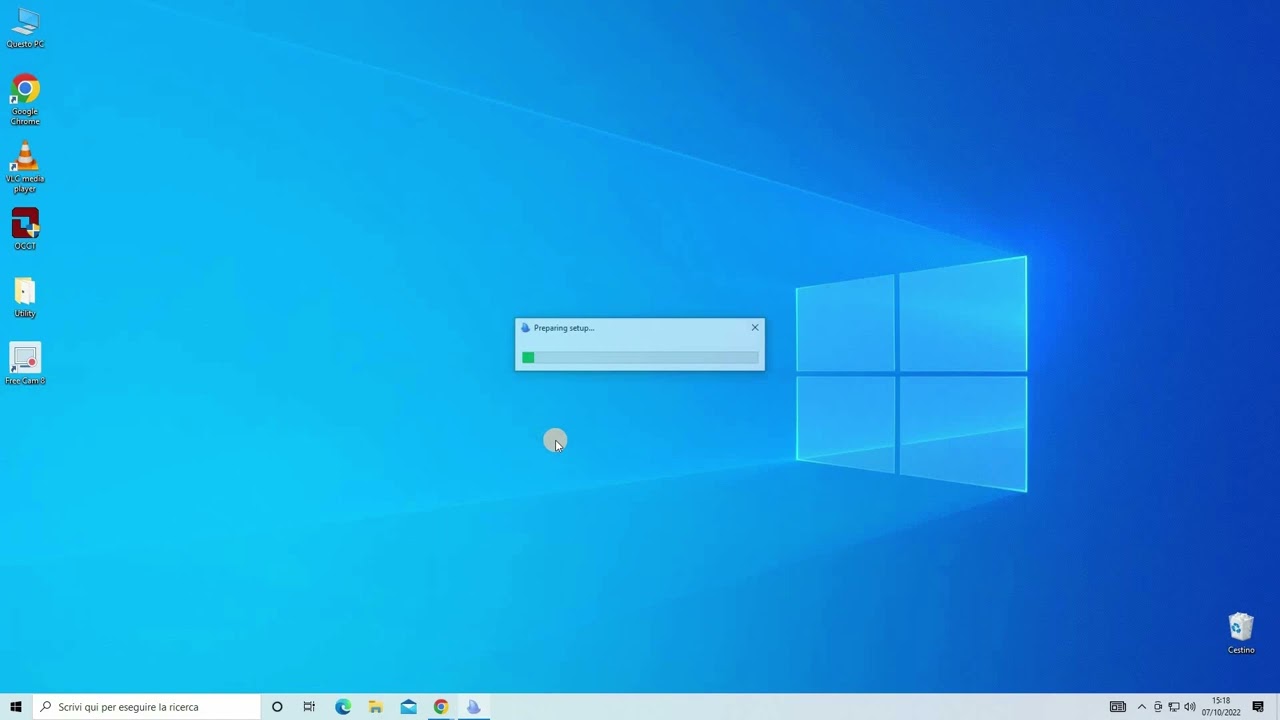Click the Preparing setup title text
Viewport: 1280px width, 720px height.
(564, 328)
